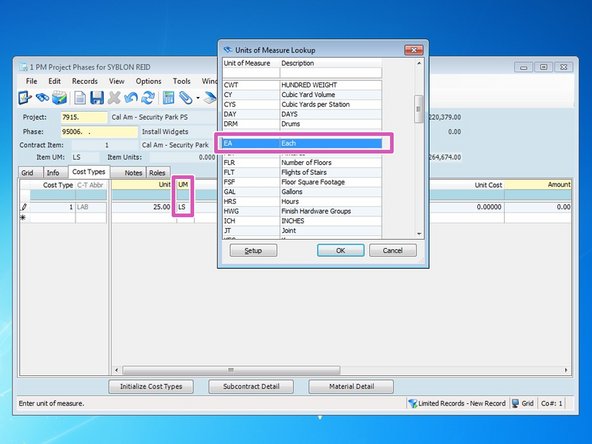Click the lookup list scroll up arrow
Screen dimensions: 592x444
419,63
